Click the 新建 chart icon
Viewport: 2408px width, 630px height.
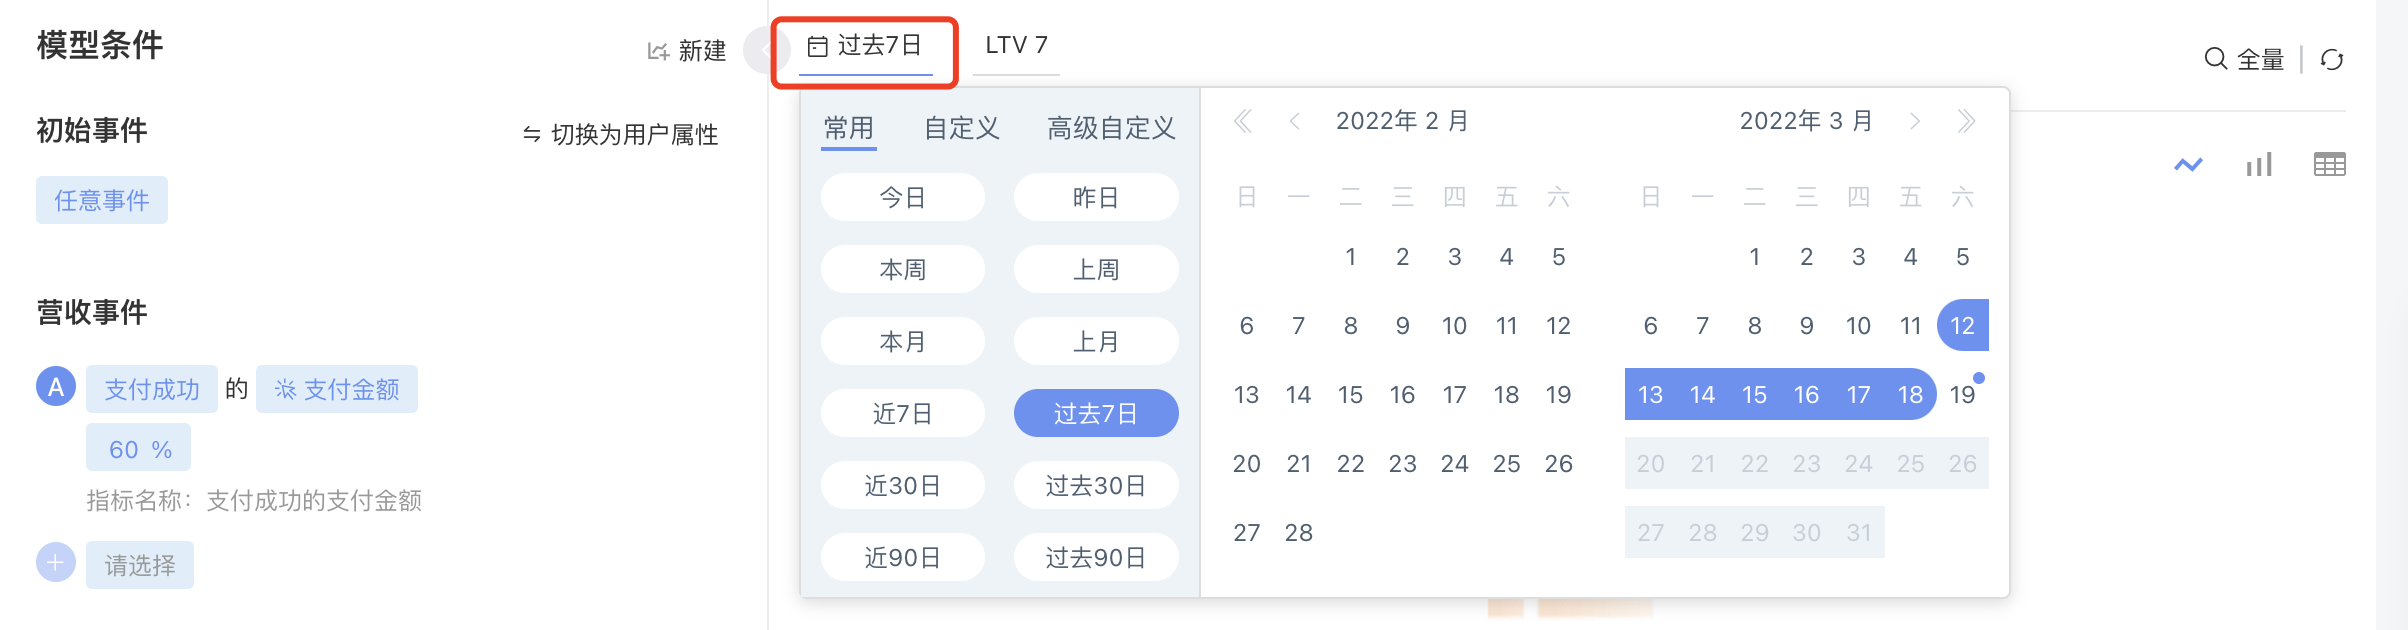658,51
